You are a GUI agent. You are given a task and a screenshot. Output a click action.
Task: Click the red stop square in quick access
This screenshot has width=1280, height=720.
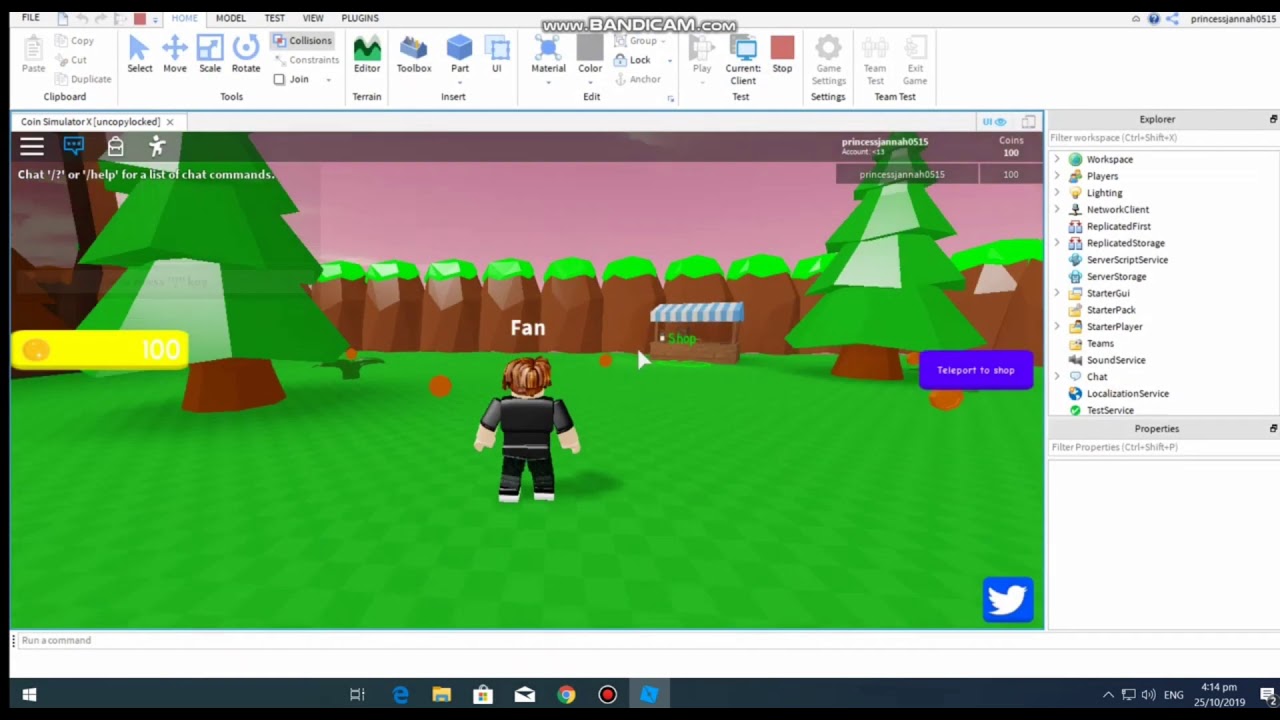140,19
